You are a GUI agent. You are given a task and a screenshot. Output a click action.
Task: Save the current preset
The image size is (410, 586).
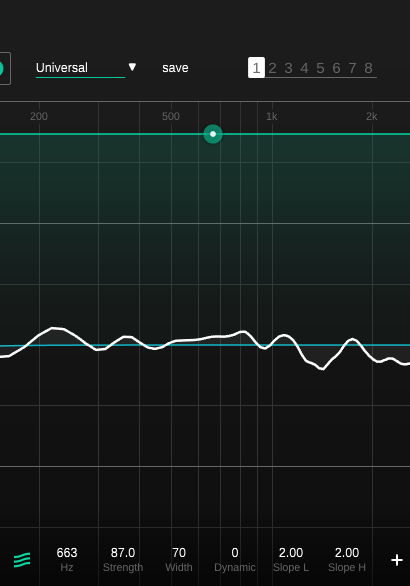point(175,68)
